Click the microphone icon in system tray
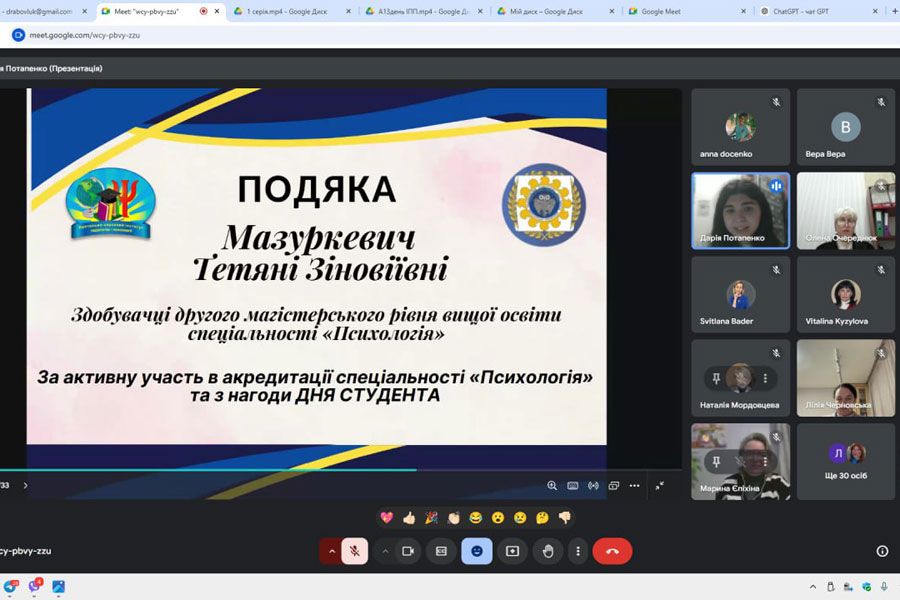 [885, 587]
